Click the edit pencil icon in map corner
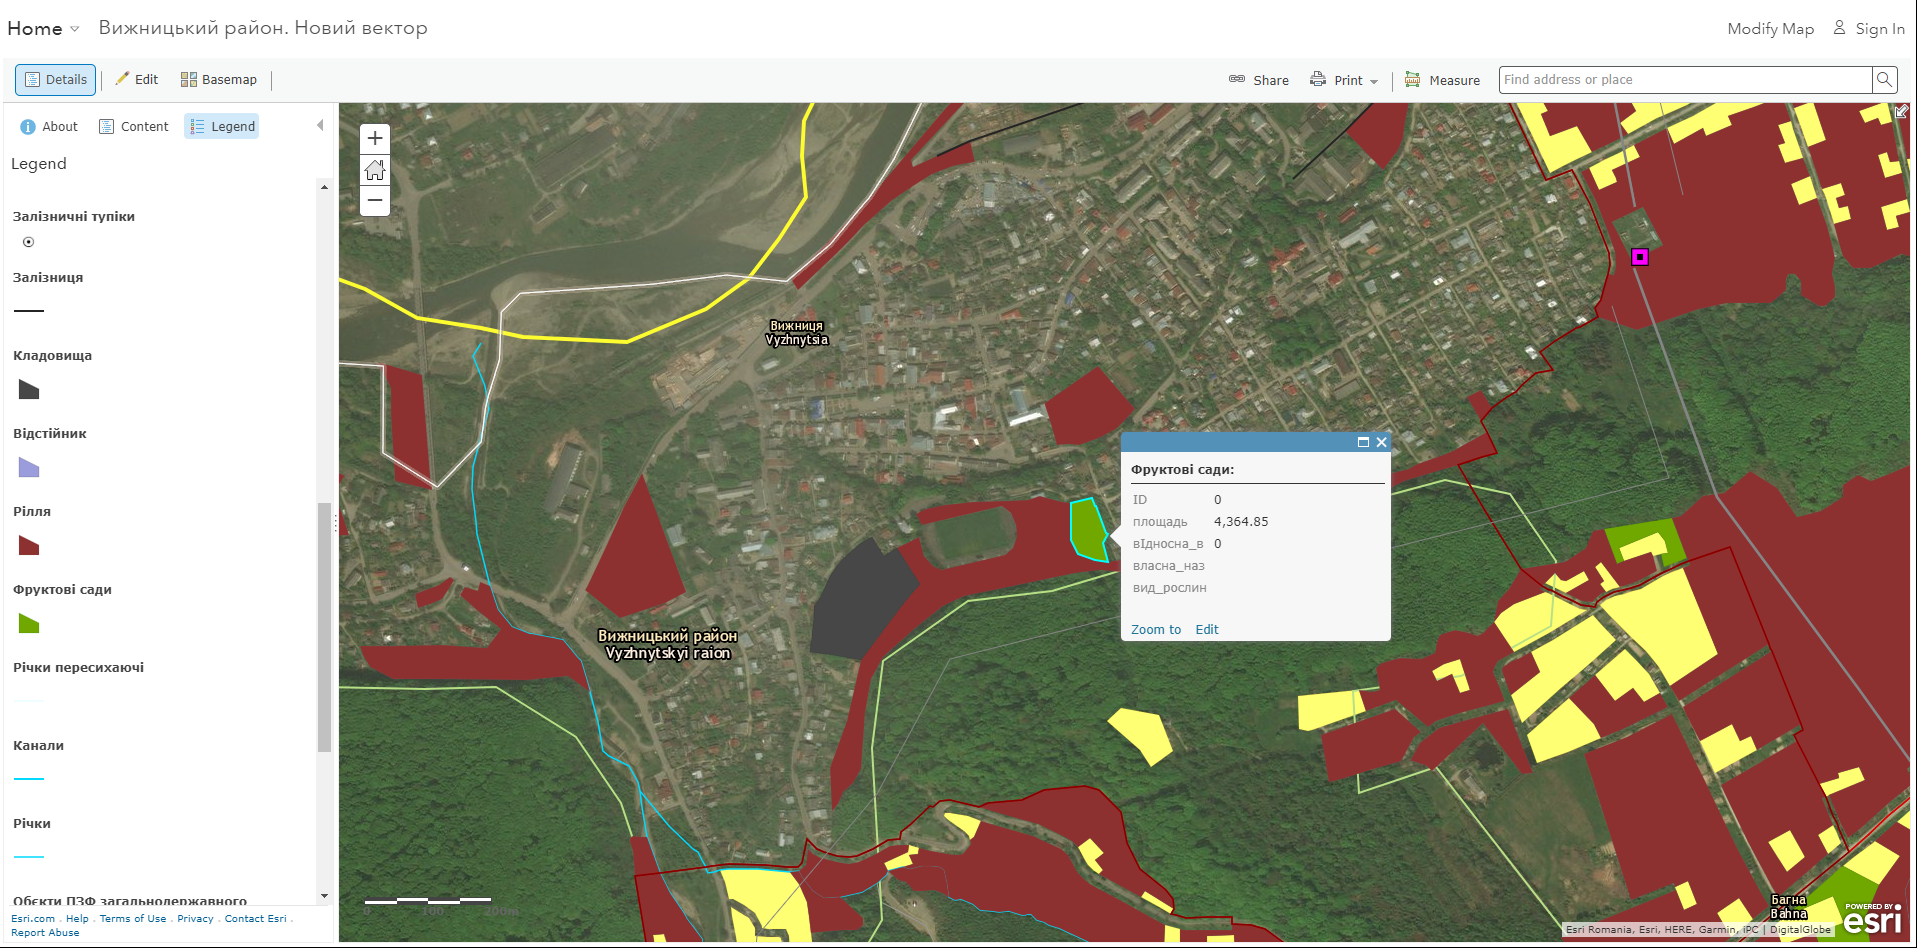1917x948 pixels. [1901, 113]
